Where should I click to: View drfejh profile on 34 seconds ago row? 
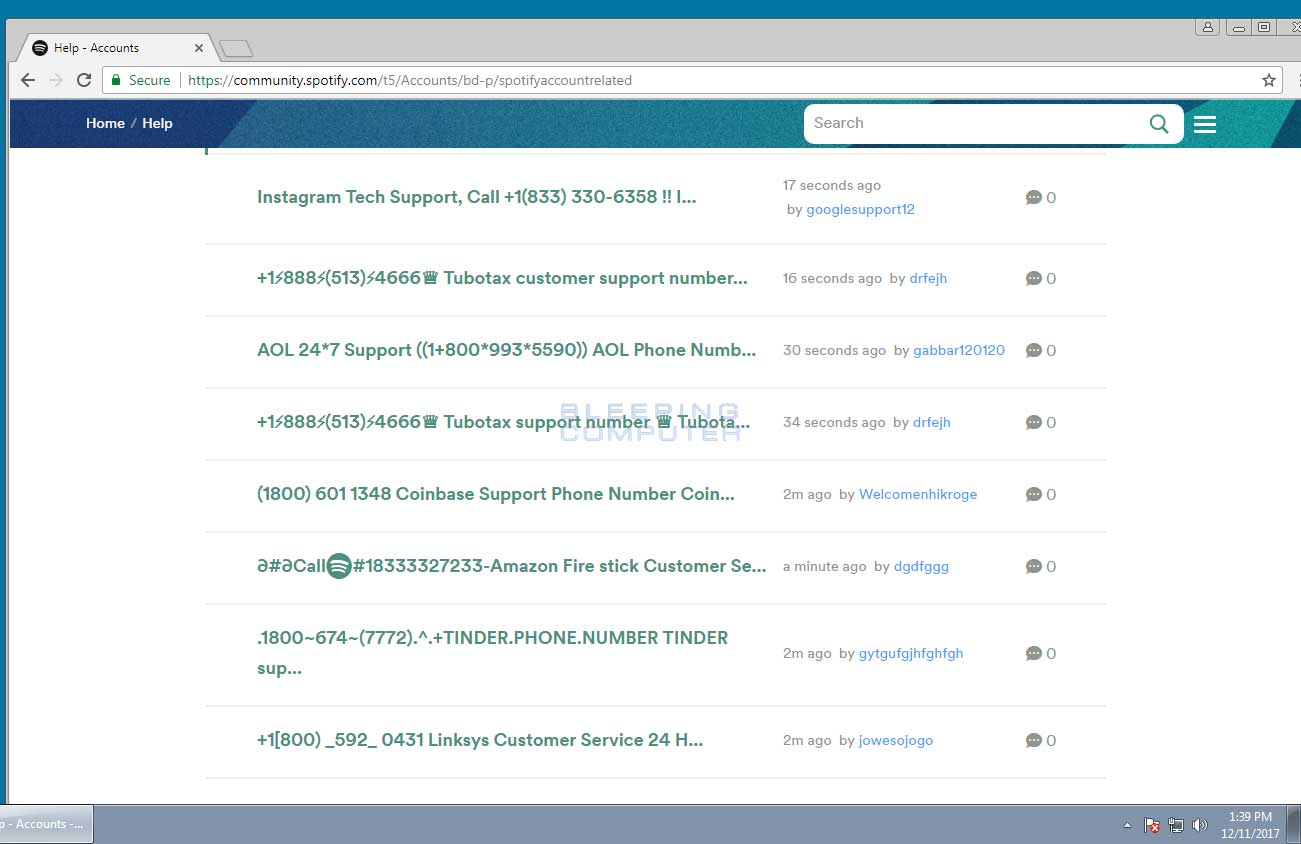point(932,422)
